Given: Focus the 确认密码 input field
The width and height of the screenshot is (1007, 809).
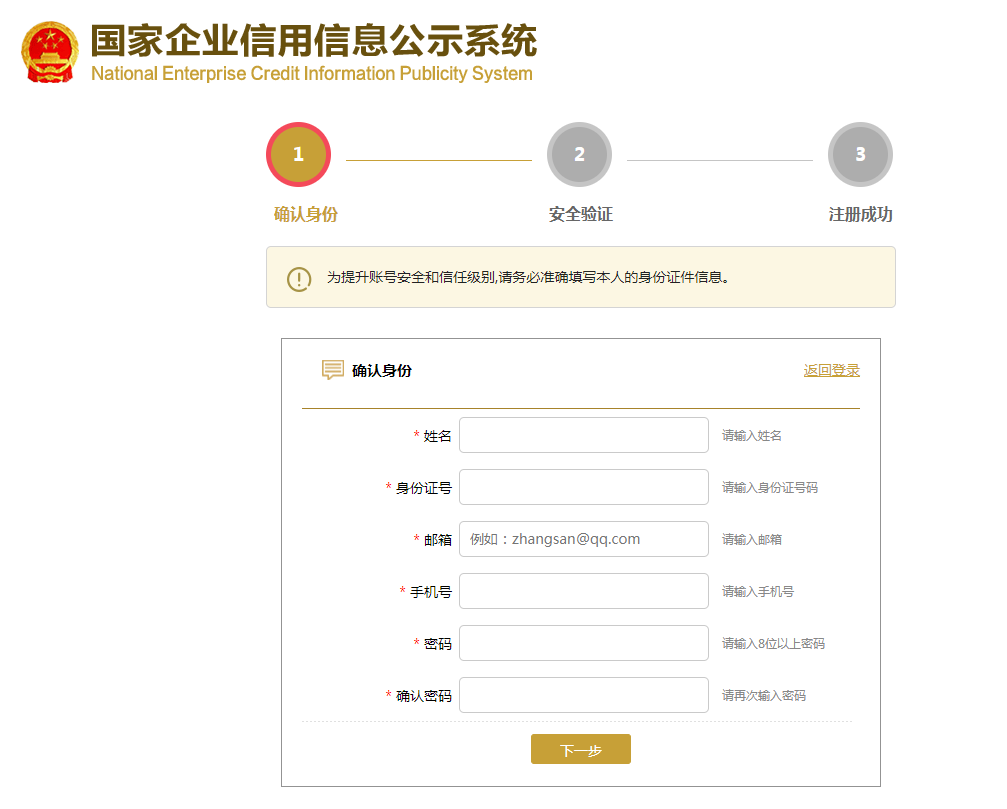Looking at the screenshot, I should (583, 696).
